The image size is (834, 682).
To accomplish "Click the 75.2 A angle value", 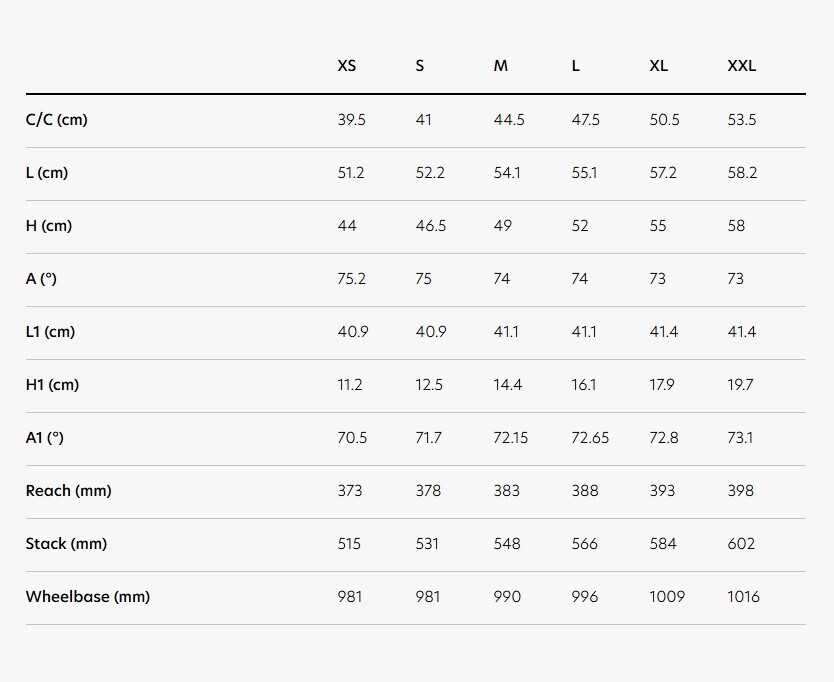I will (351, 279).
